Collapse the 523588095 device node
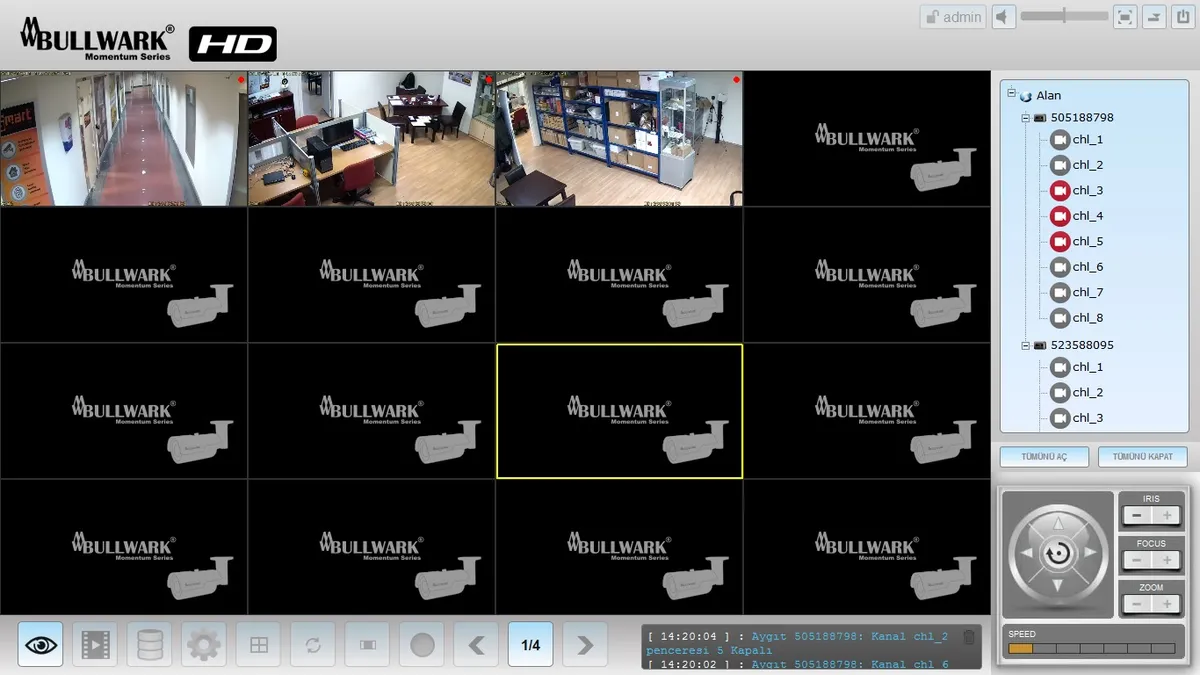Screen dimensions: 1200x675 [x=1025, y=345]
